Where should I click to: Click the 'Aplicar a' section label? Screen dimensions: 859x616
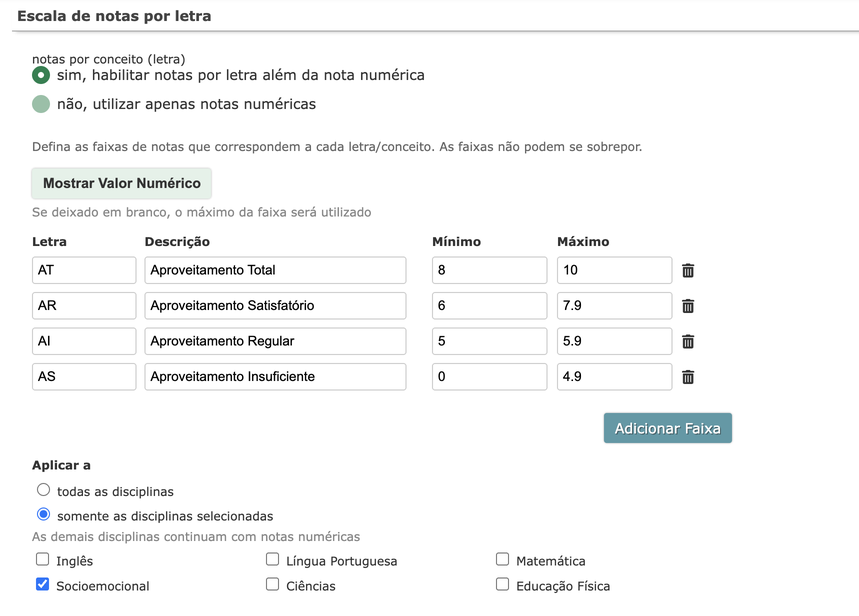pos(61,465)
